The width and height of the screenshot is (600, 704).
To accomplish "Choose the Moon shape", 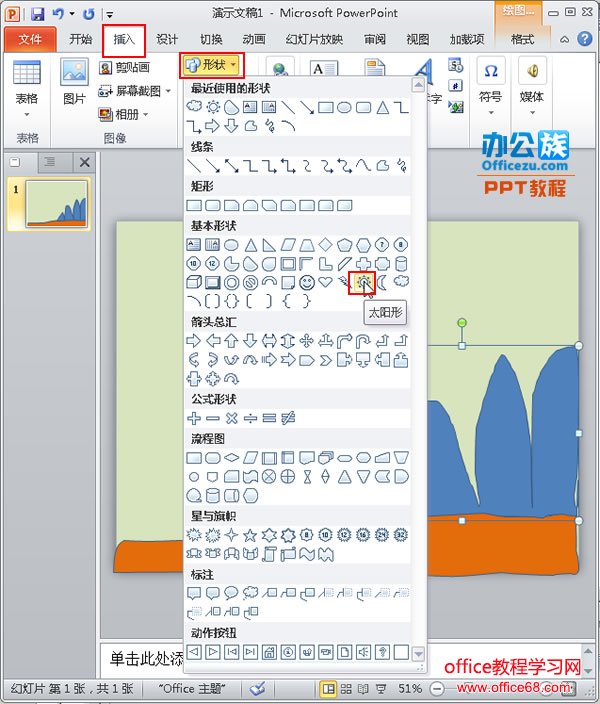I will pos(382,282).
